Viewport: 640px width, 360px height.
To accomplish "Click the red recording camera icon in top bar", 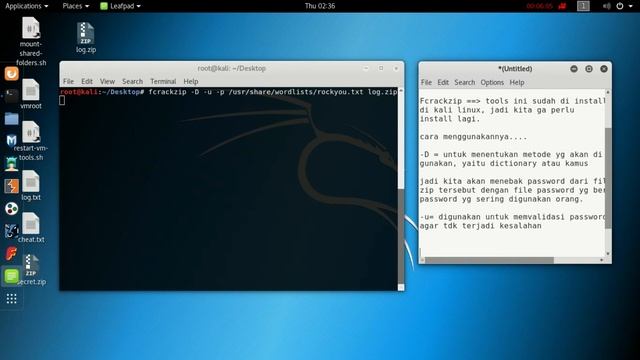I will (562, 6).
